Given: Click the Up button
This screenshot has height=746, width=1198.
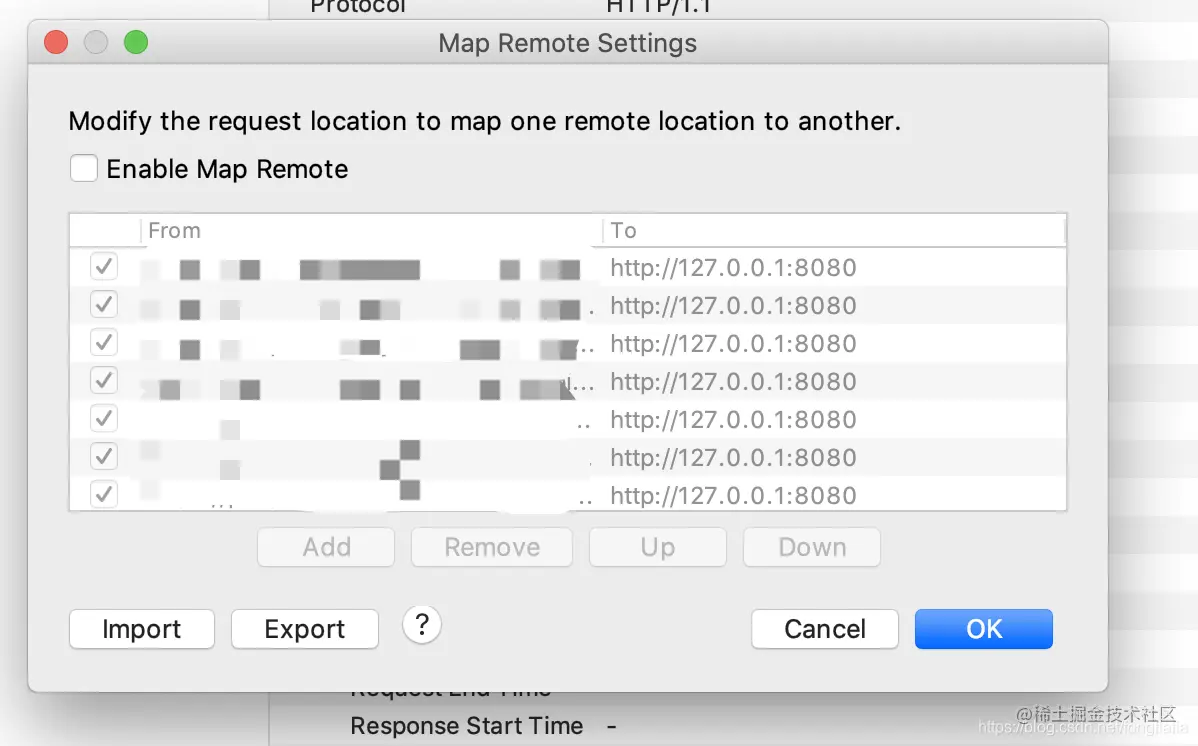Looking at the screenshot, I should (658, 547).
